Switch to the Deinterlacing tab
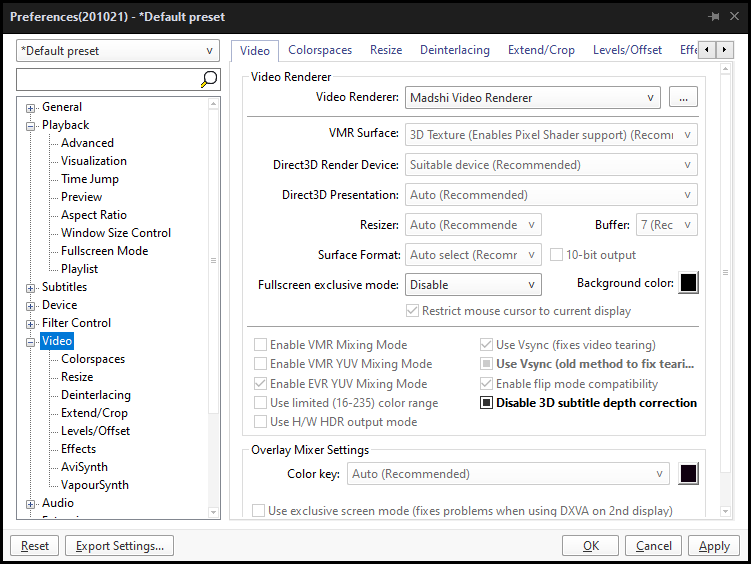This screenshot has height=564, width=751. 455,50
